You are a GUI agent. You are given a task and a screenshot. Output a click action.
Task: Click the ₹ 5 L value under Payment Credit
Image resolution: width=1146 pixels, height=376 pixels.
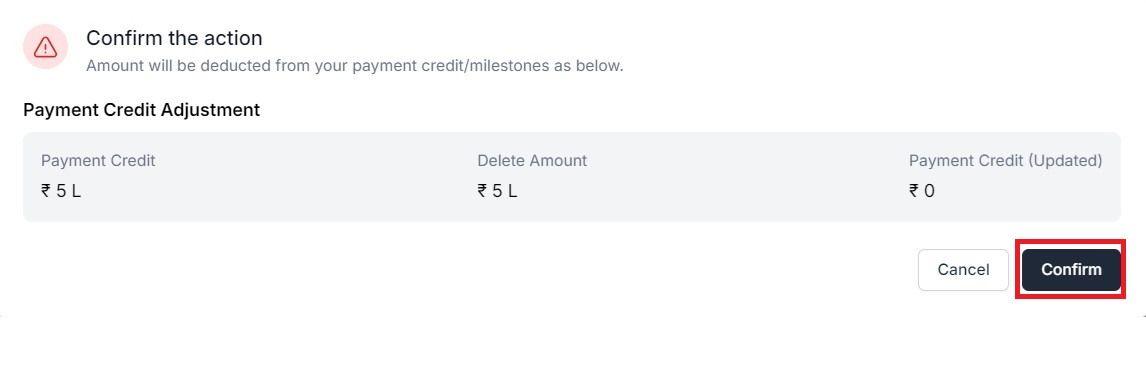click(x=61, y=191)
